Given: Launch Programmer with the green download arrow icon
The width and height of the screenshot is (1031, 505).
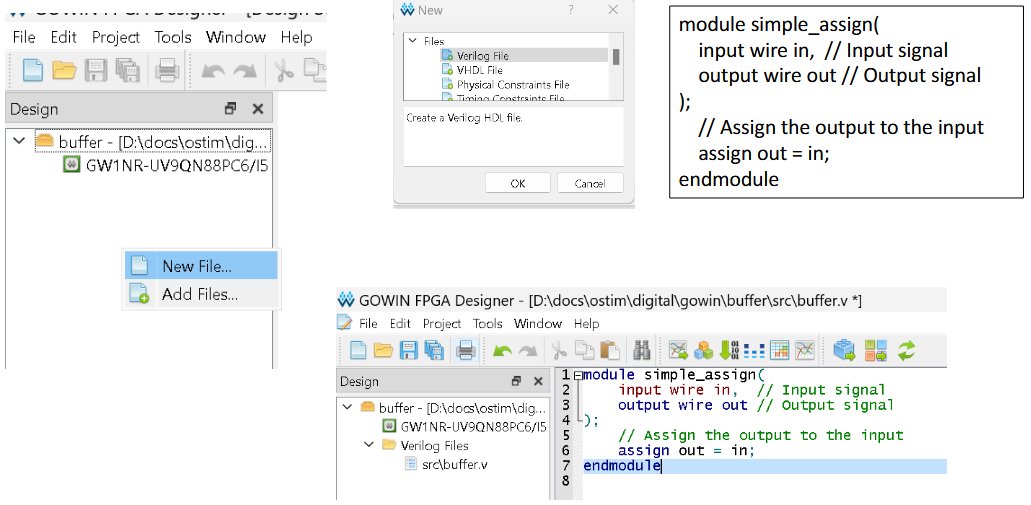Looking at the screenshot, I should click(729, 350).
